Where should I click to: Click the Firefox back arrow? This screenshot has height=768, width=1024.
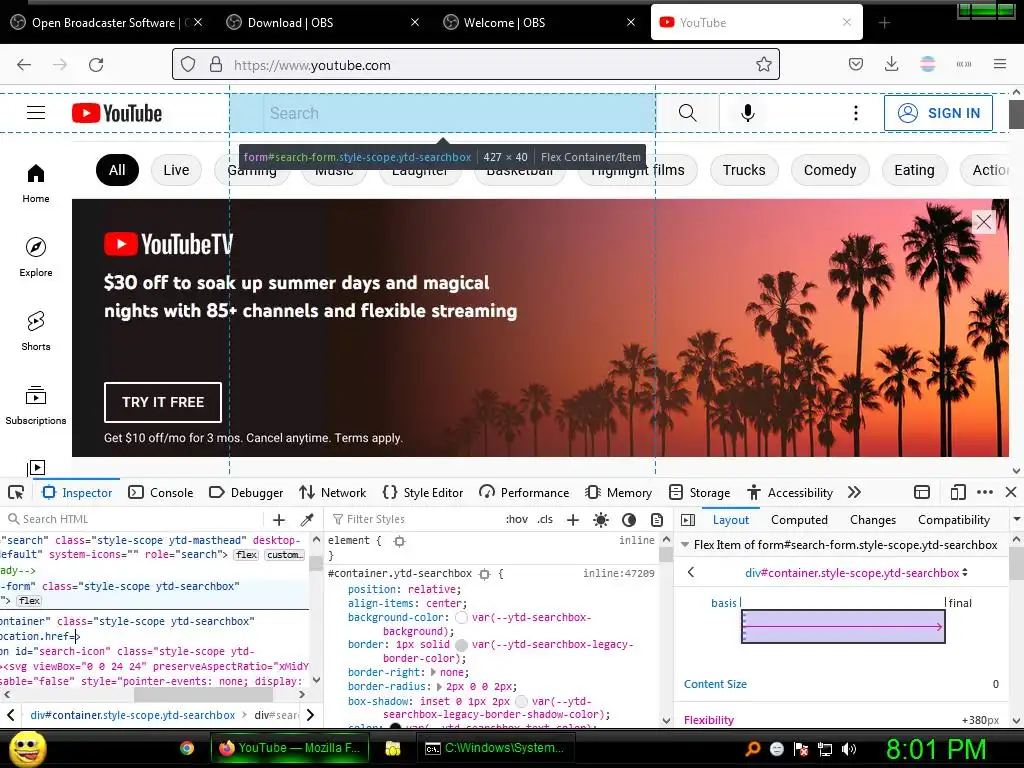tap(24, 65)
